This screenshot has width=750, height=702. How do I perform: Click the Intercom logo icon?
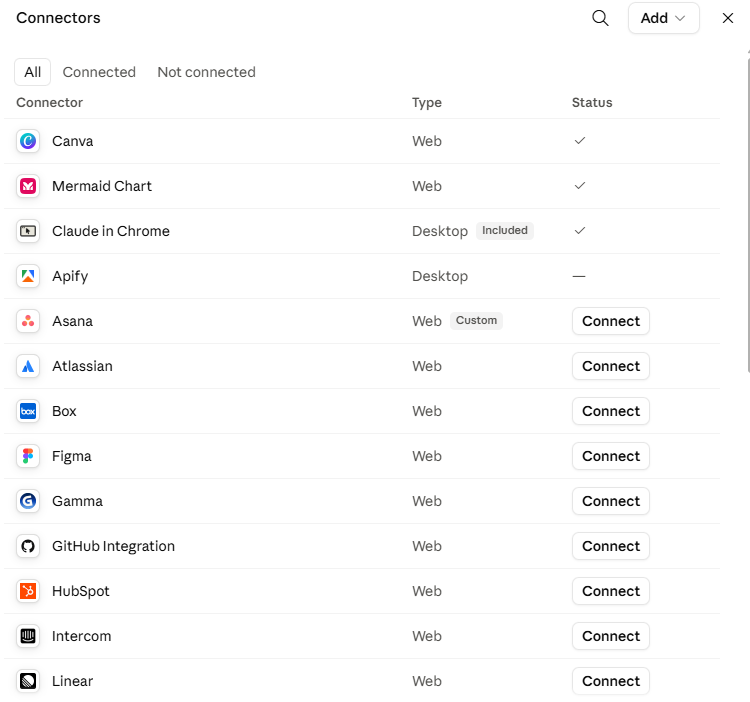point(28,636)
